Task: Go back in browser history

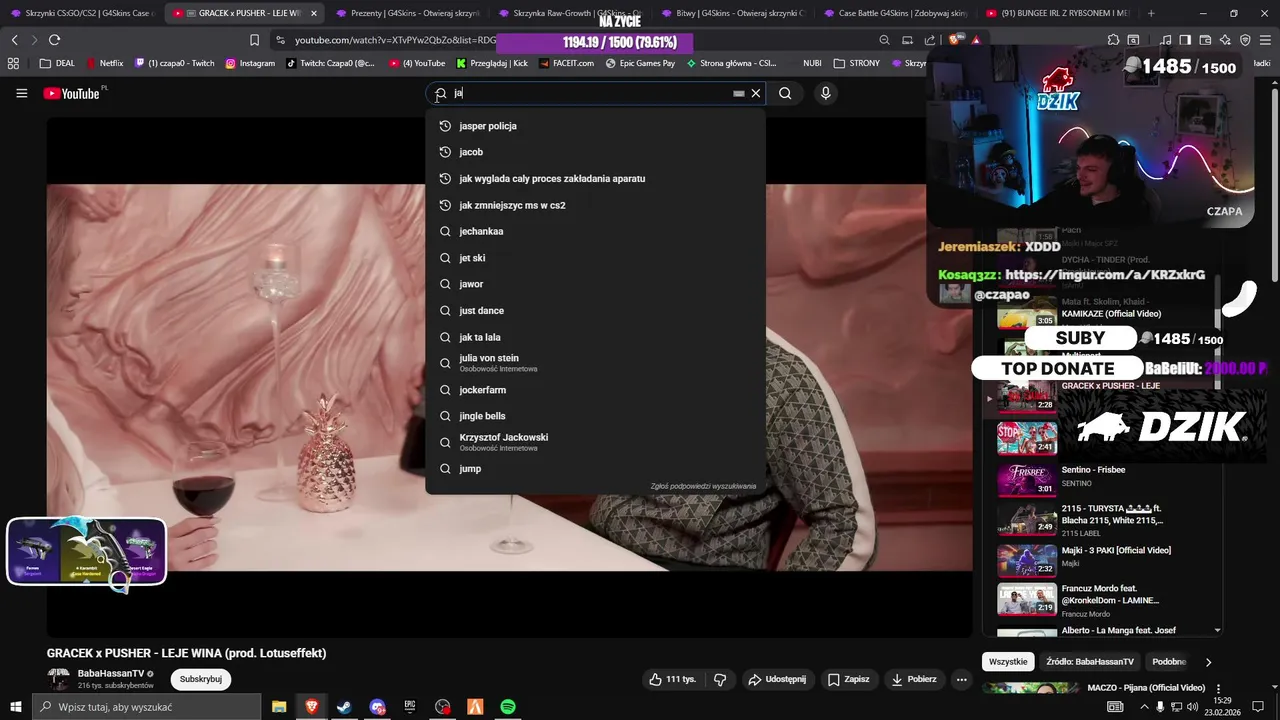Action: point(14,40)
